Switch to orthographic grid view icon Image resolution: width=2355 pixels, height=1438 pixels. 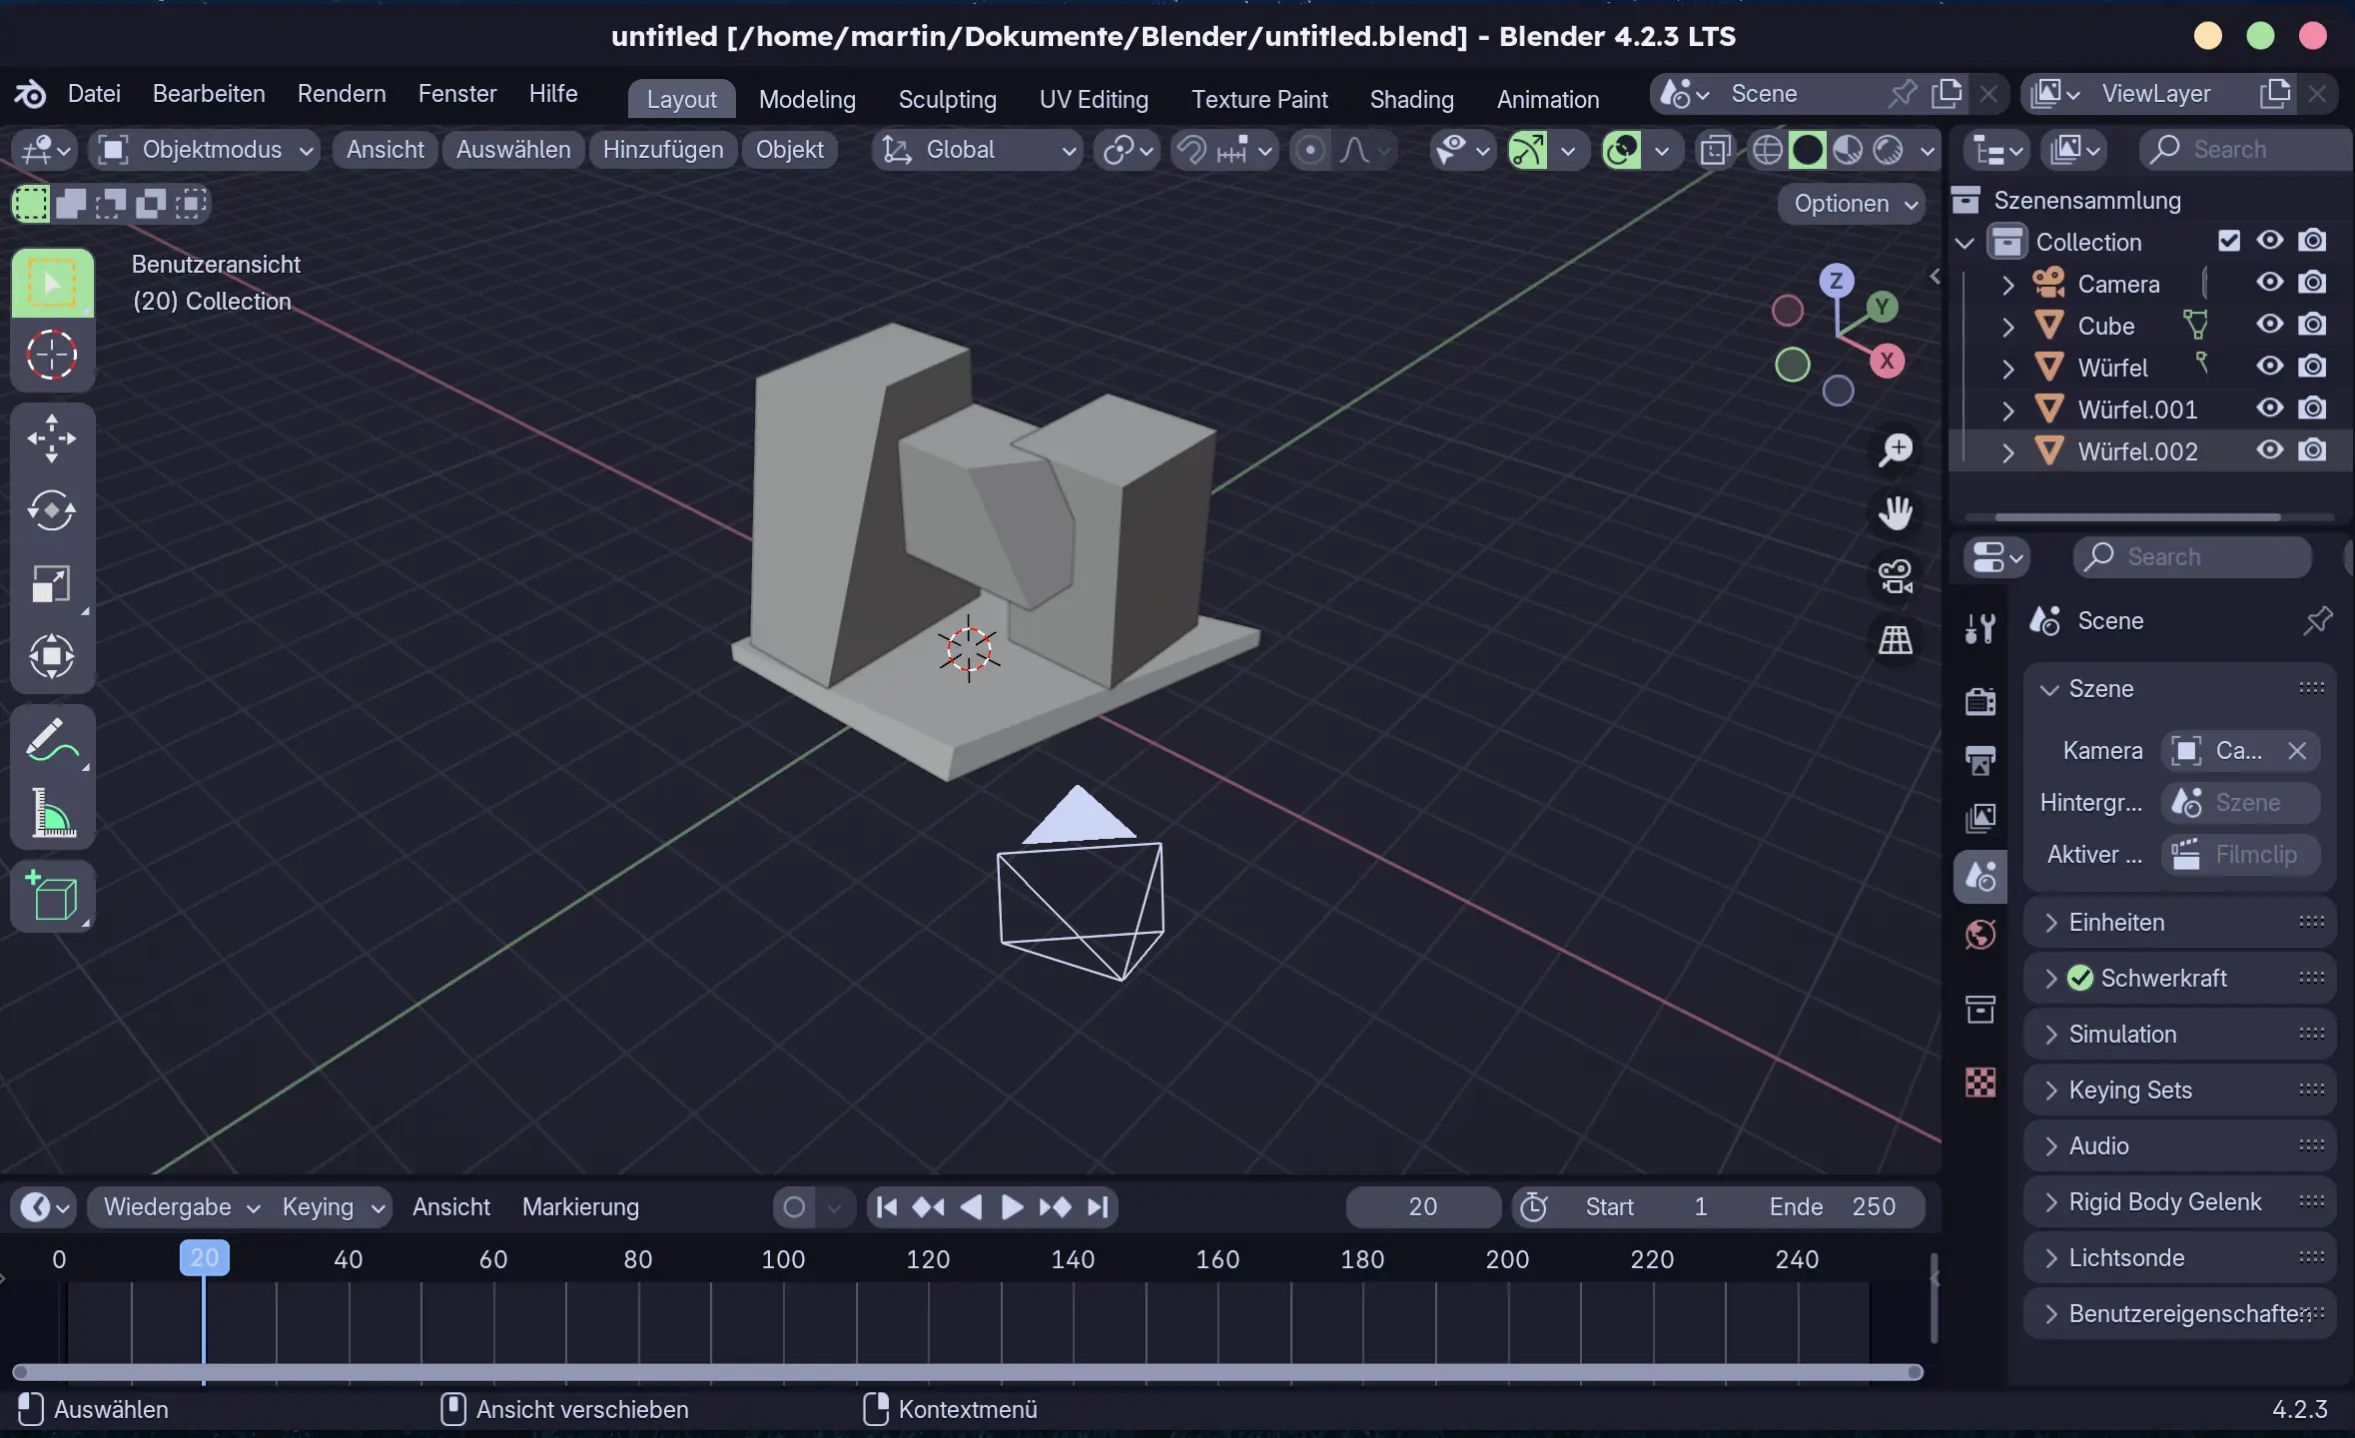pyautogui.click(x=1895, y=641)
